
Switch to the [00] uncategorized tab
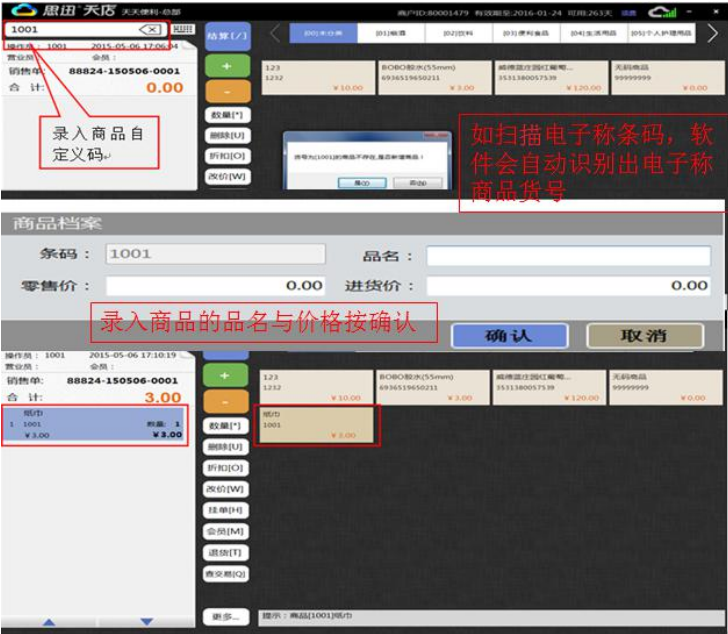coord(323,33)
